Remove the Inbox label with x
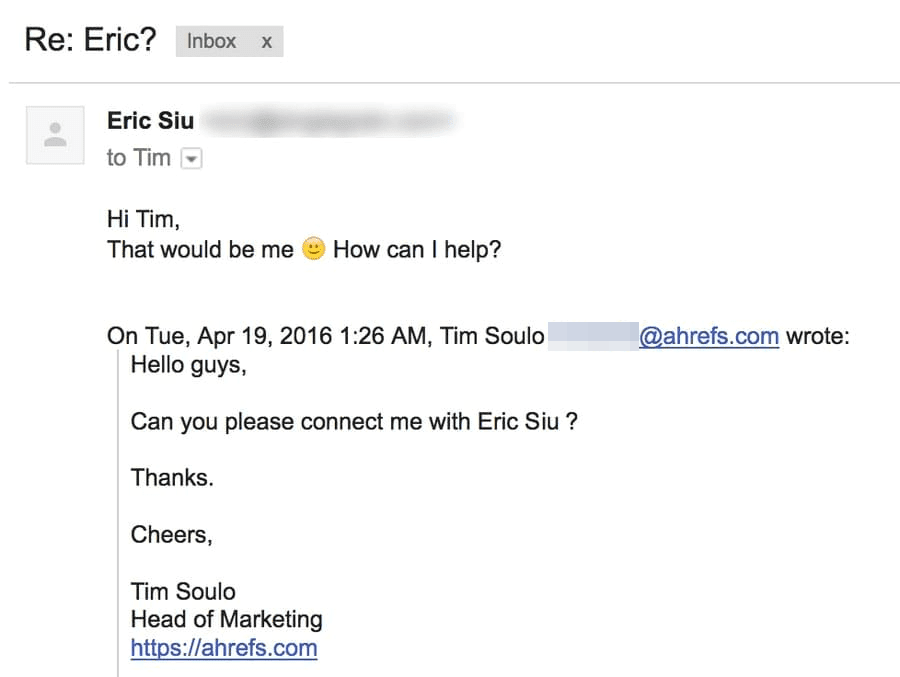Viewport: 900px width, 677px height. (x=266, y=42)
